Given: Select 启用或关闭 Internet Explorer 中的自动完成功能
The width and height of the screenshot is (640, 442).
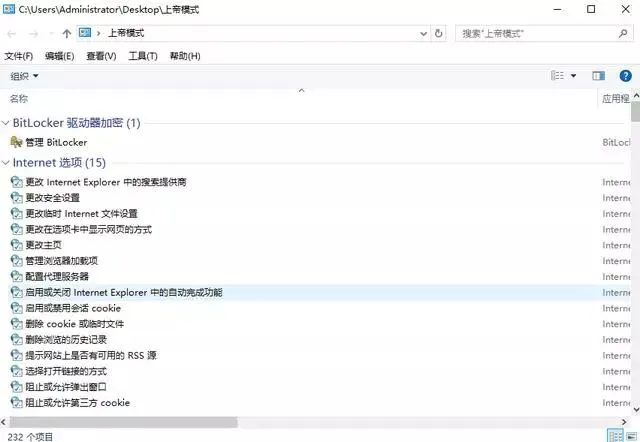Looking at the screenshot, I should [124, 293].
